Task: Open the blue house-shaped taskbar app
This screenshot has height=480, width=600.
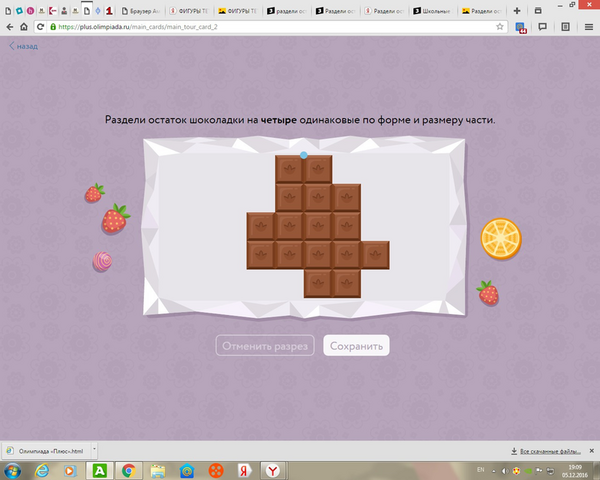Action: (186, 470)
